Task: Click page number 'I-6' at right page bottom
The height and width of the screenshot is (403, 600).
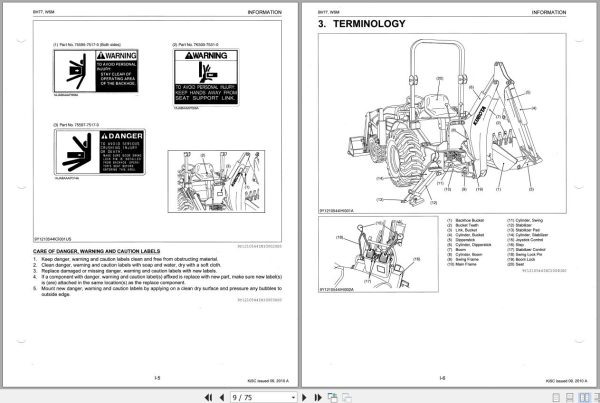Action: [x=442, y=378]
